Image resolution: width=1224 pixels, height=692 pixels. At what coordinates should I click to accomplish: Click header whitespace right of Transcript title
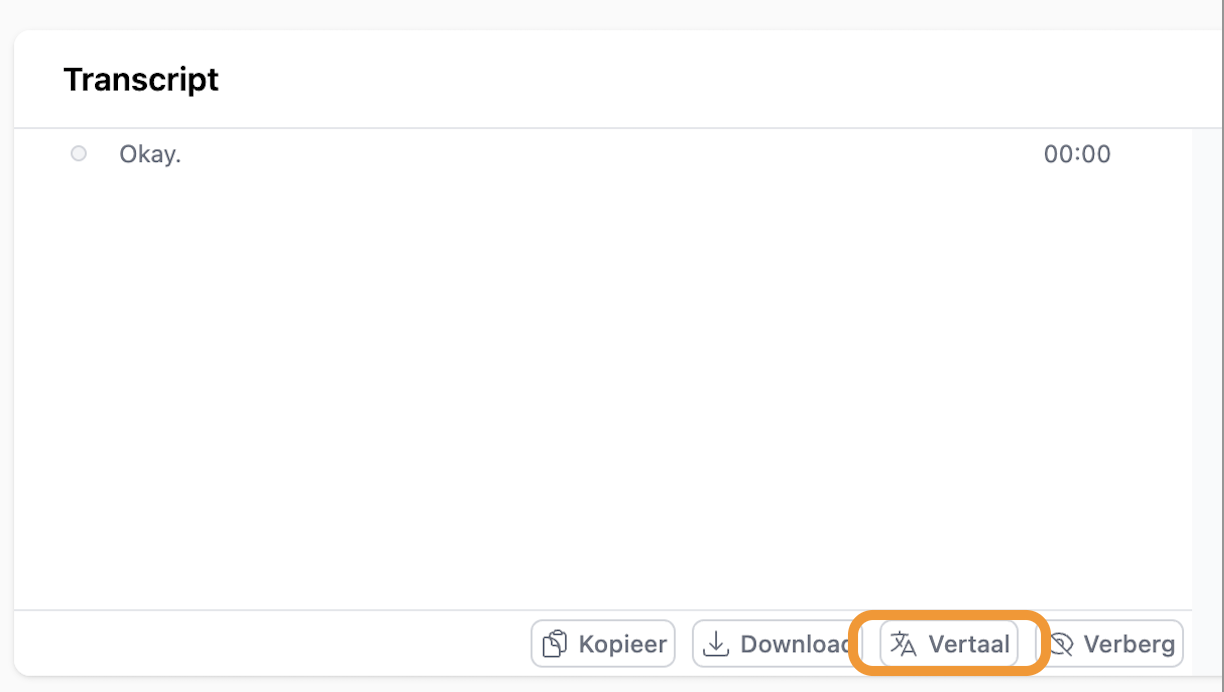point(700,80)
